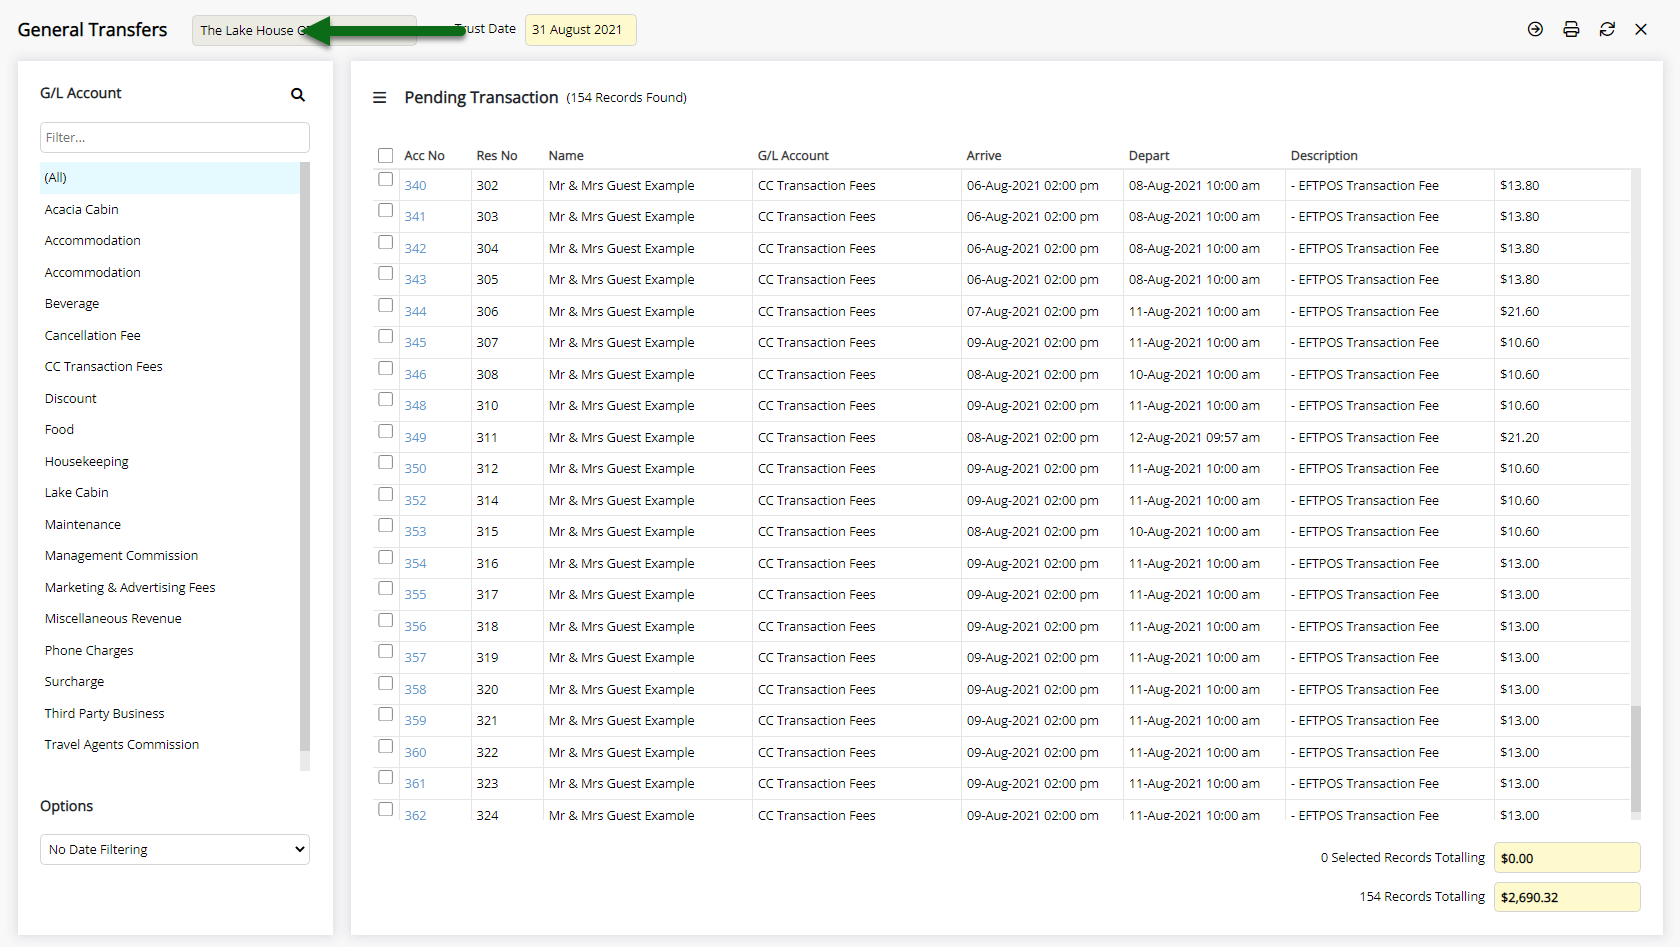Choose Travel Agents Commission account
The height and width of the screenshot is (947, 1680).
point(121,745)
